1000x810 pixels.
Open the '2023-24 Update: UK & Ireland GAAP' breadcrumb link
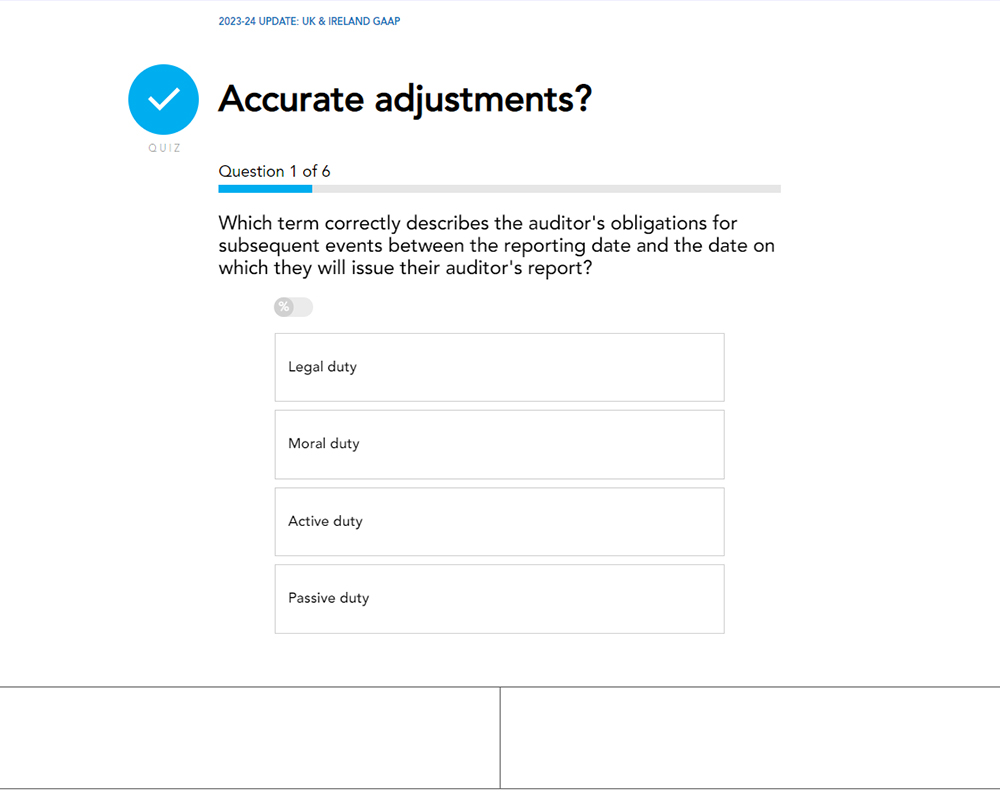click(x=309, y=21)
